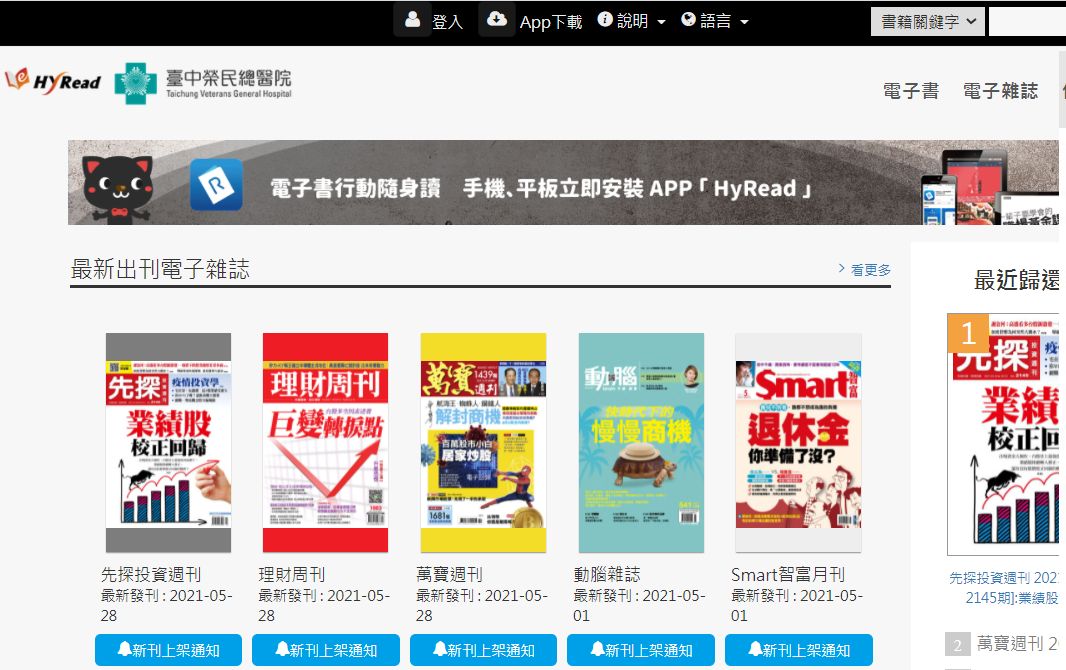Click the 理財周刊 title text
The image size is (1066, 670).
click(292, 575)
